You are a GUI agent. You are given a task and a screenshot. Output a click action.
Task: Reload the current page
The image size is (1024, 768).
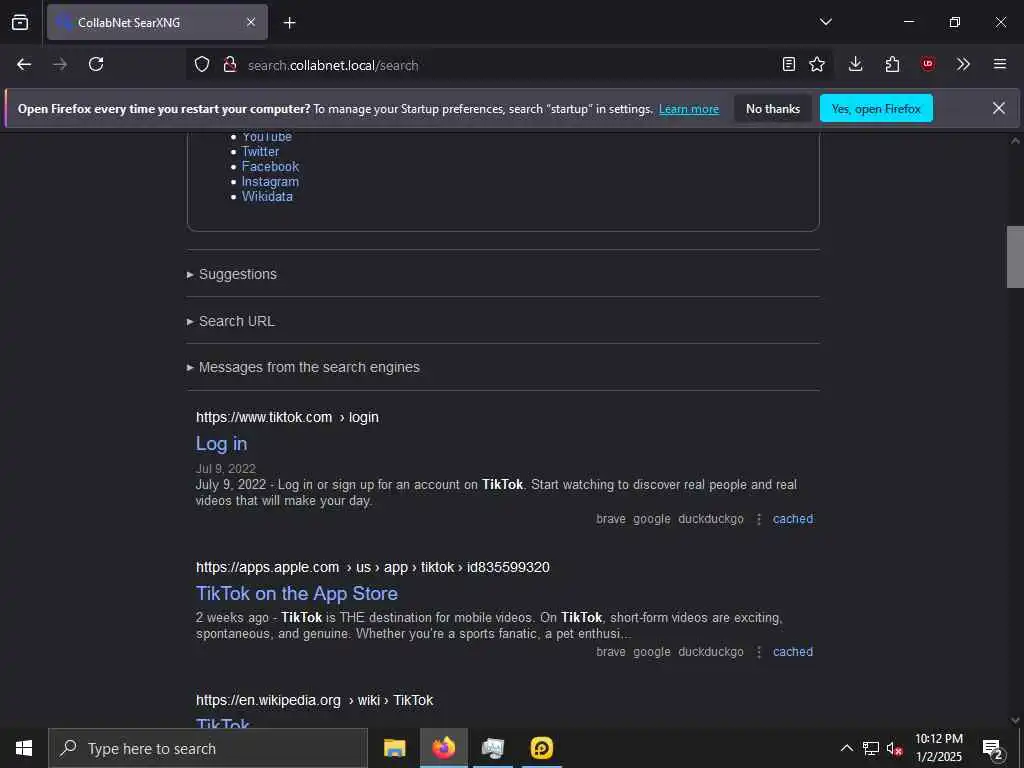[x=96, y=64]
